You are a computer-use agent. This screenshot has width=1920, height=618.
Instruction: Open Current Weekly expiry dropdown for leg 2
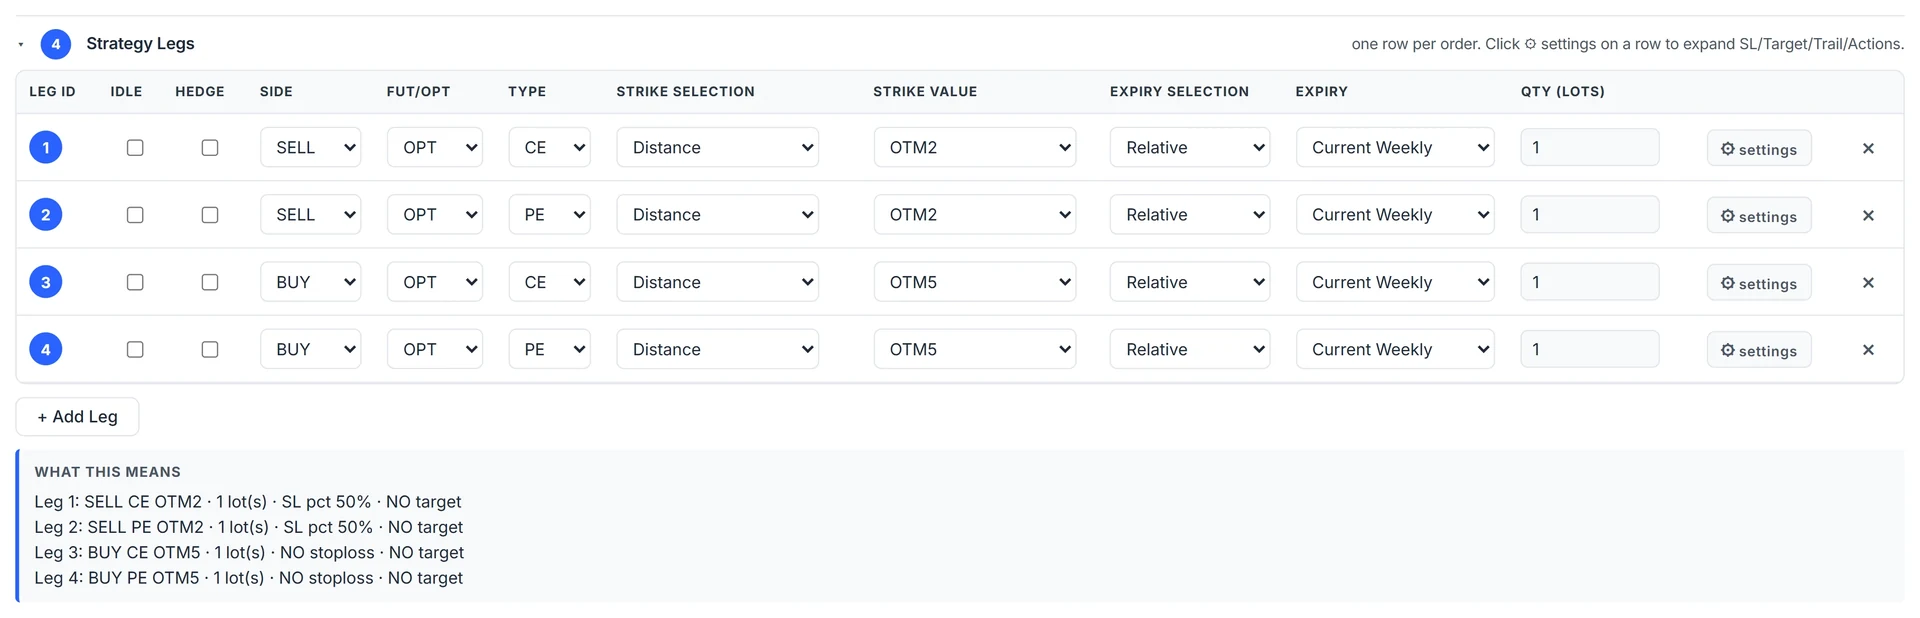pos(1395,215)
